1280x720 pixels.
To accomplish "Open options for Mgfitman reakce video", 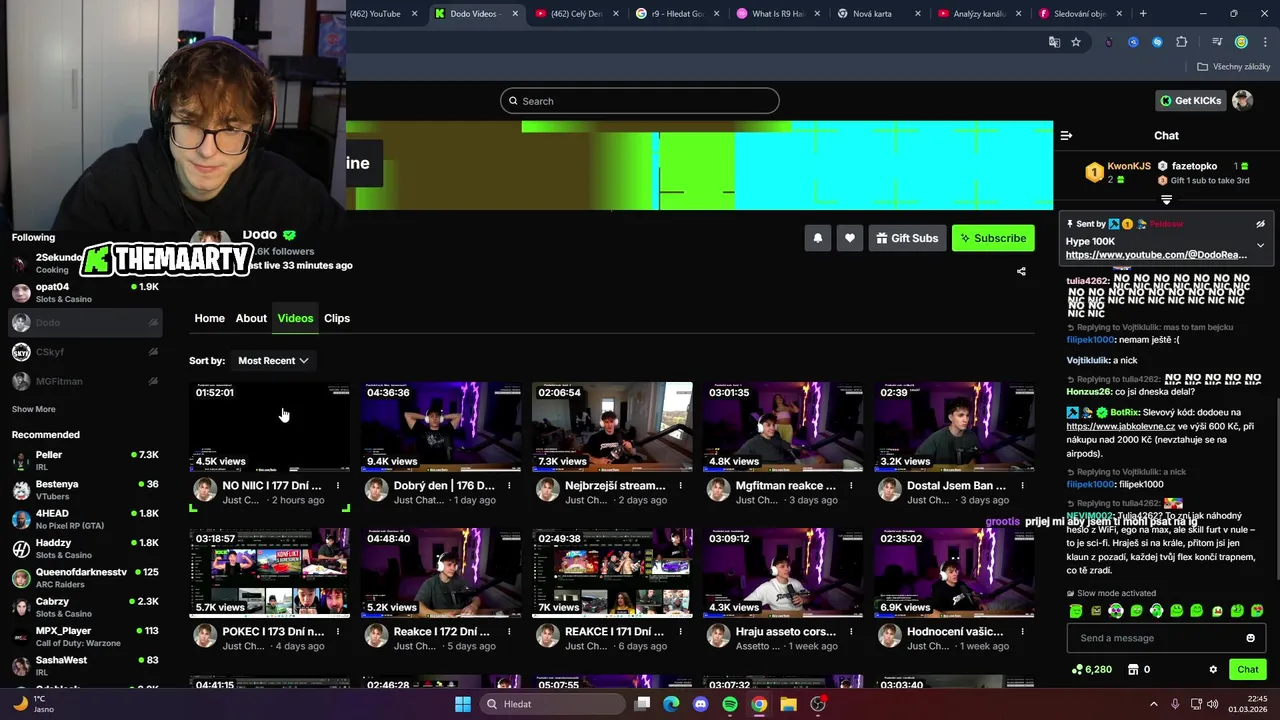I will [x=851, y=486].
